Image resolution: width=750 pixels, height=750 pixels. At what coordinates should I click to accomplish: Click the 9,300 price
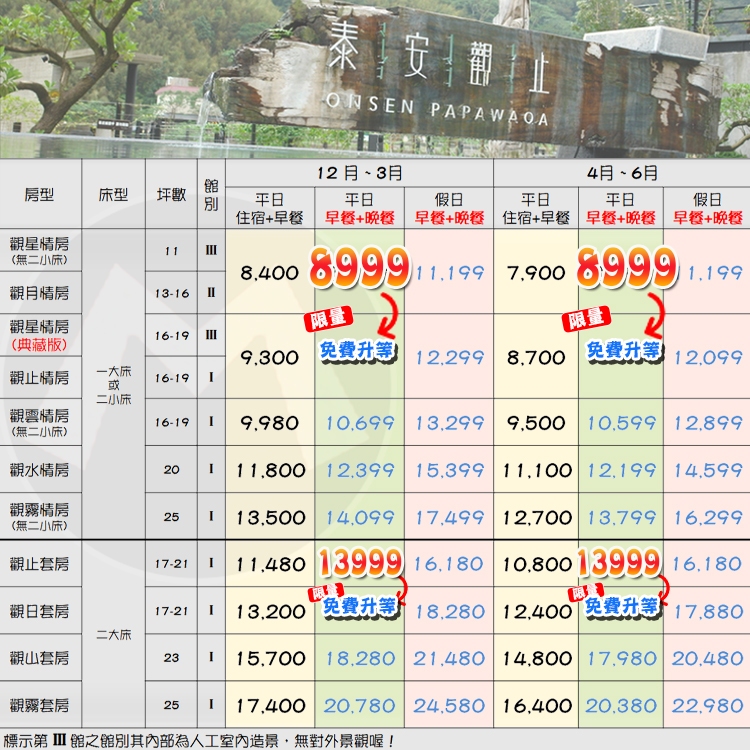click(x=270, y=358)
